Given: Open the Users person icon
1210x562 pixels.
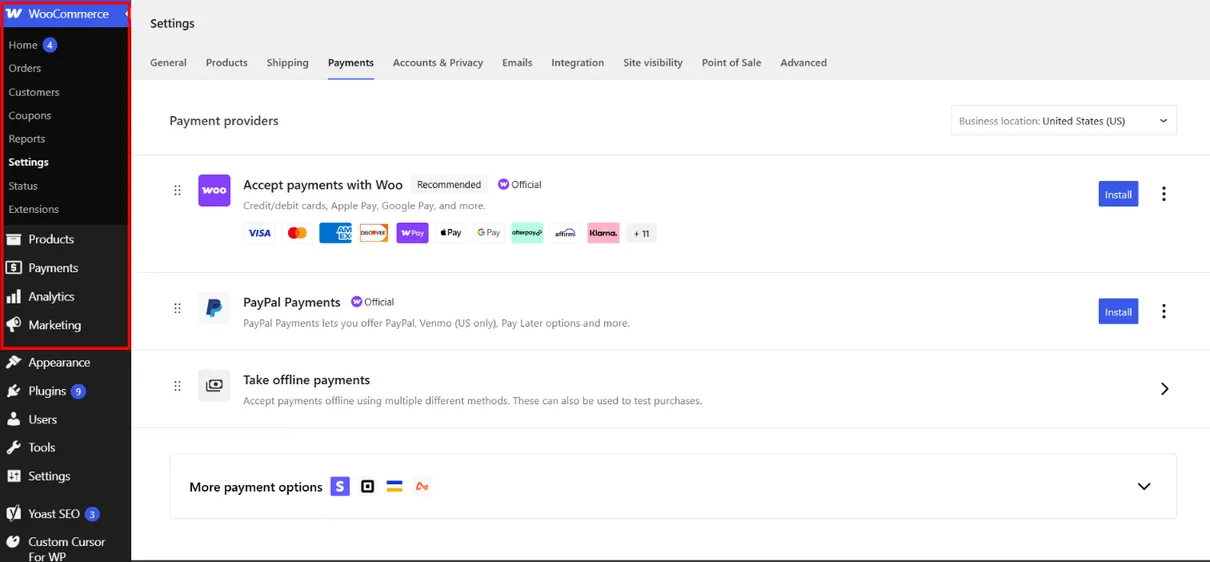Looking at the screenshot, I should [x=14, y=419].
